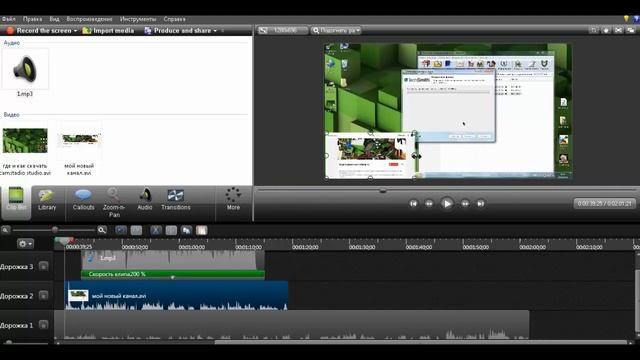Screen dimensions: 640x360
Task: Click the tips lightbulb icon
Action: point(626,19)
